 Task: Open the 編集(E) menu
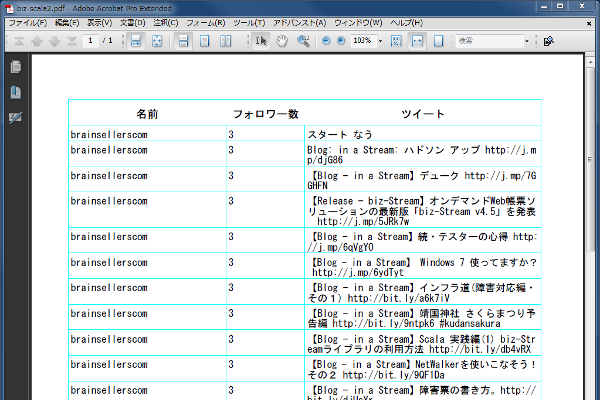67,23
